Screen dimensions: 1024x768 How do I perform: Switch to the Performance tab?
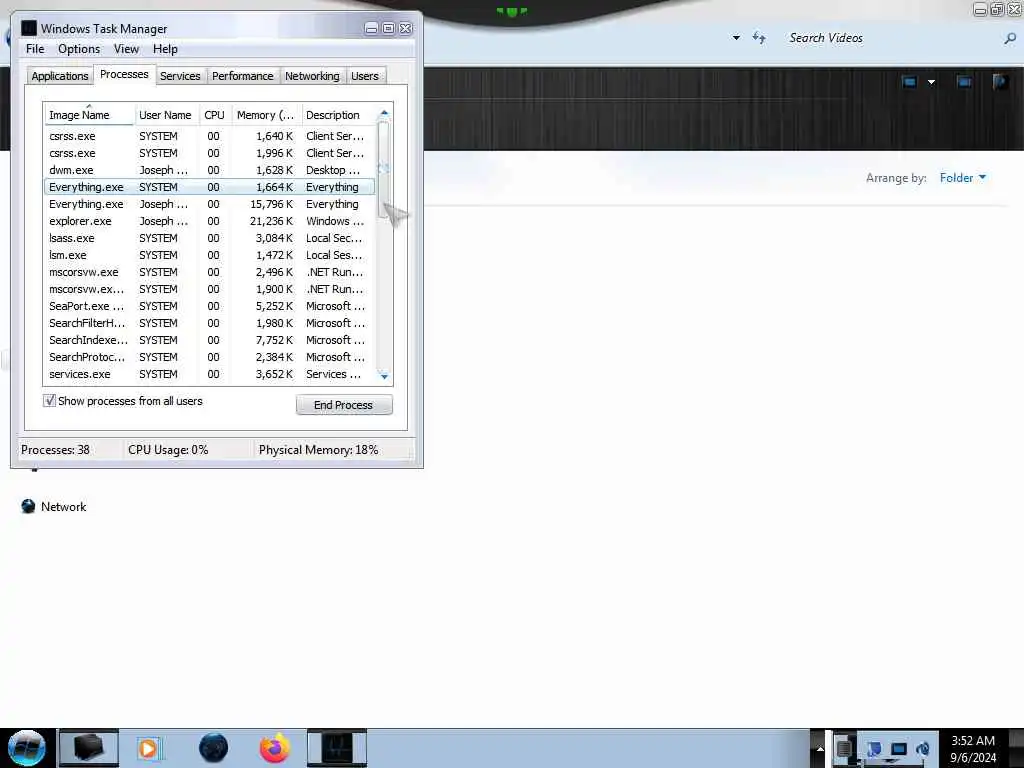tap(242, 76)
